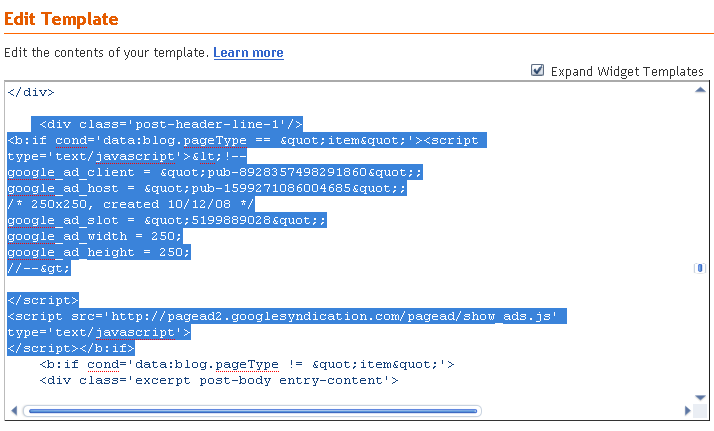Click the google_ad_slot code line
714x431 pixels.
pyautogui.click(x=167, y=221)
